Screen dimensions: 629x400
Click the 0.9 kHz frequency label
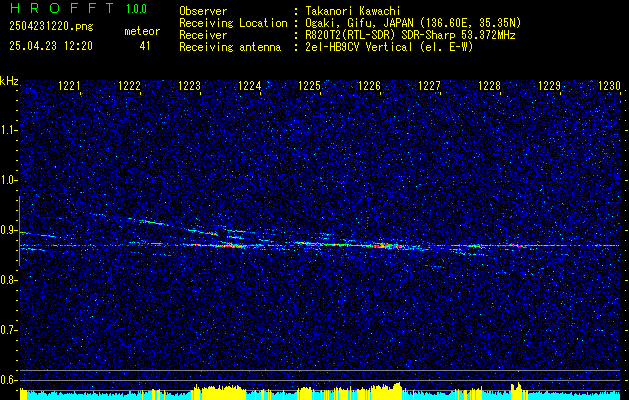point(7,230)
